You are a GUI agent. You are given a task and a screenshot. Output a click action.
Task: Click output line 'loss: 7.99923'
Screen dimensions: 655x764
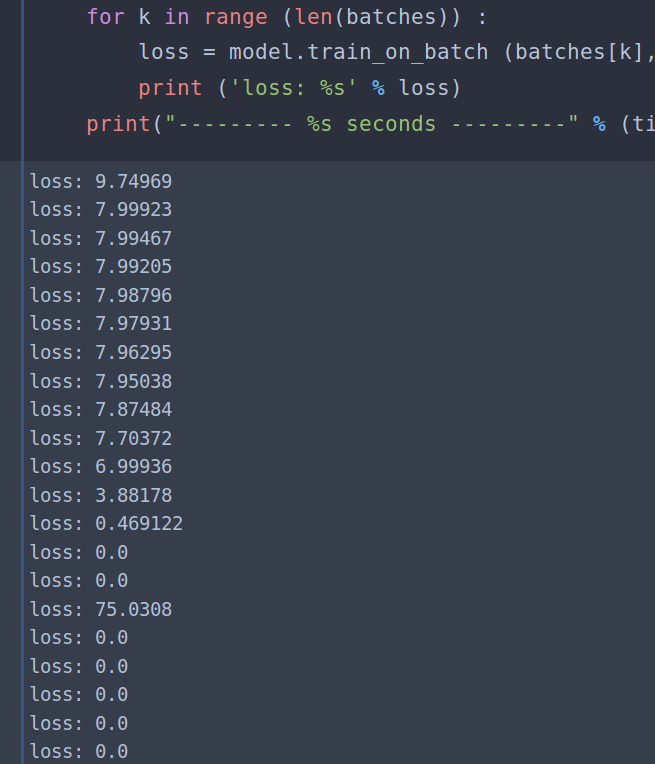tap(100, 210)
